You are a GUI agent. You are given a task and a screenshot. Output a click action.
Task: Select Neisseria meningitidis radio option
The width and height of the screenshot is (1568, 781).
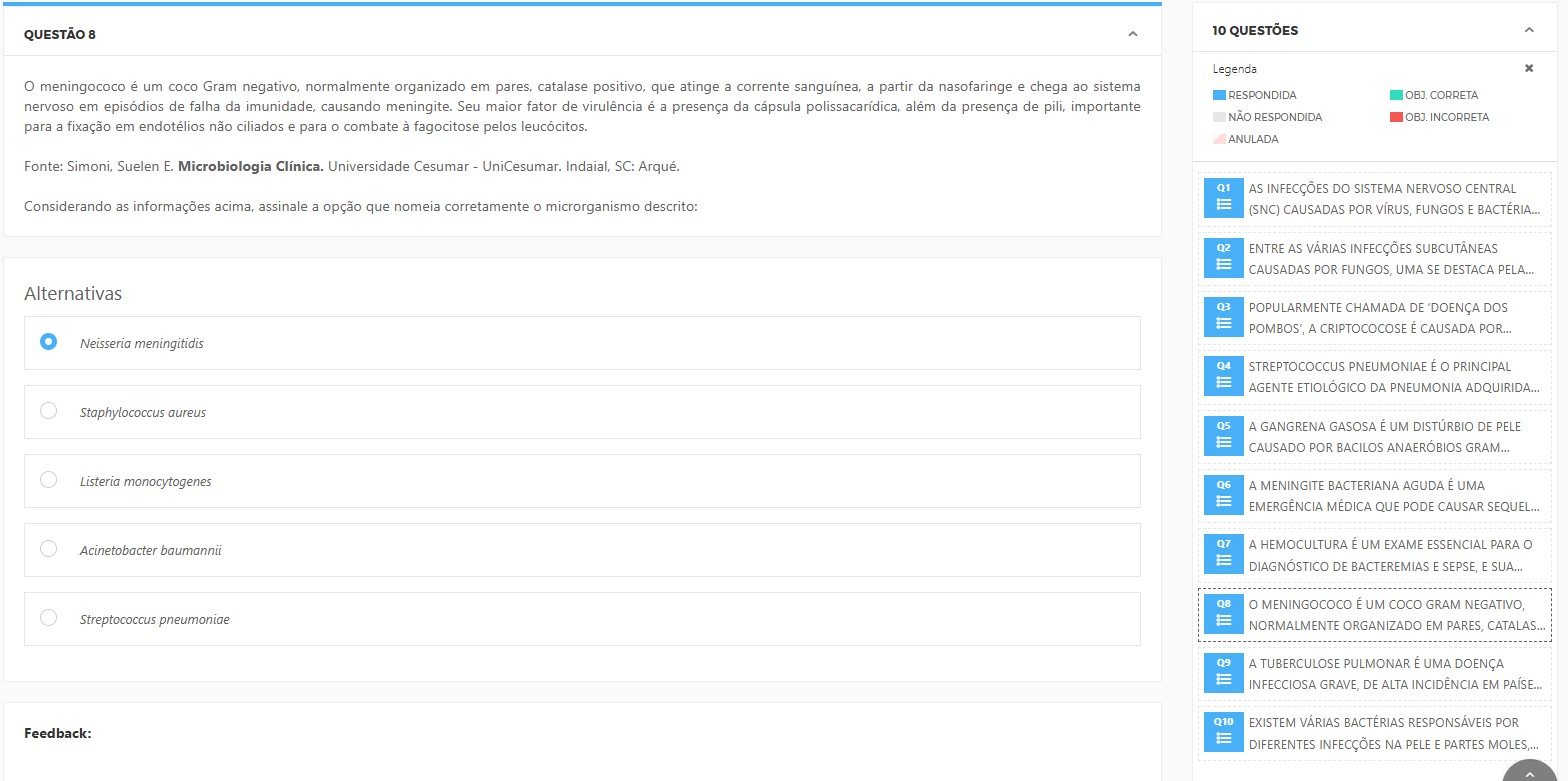click(x=48, y=342)
